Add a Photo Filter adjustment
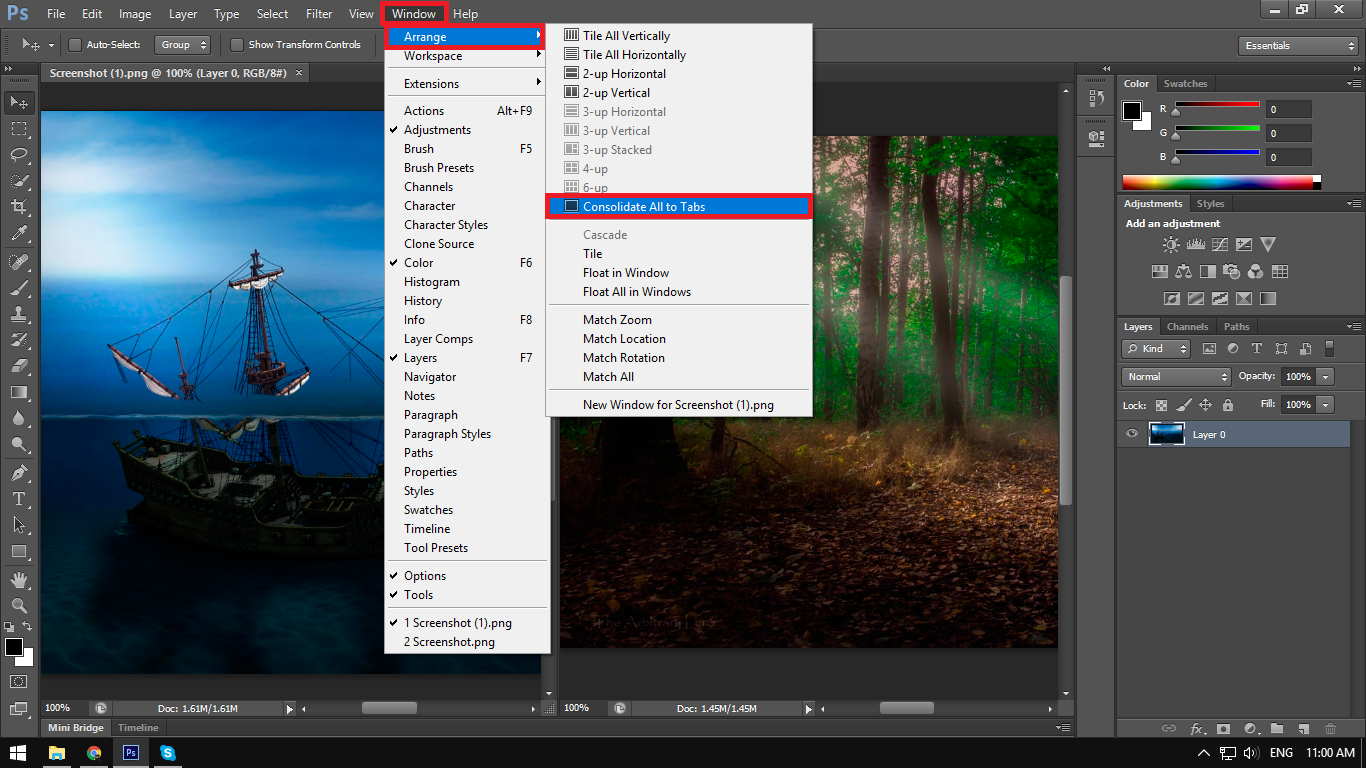 click(1232, 271)
